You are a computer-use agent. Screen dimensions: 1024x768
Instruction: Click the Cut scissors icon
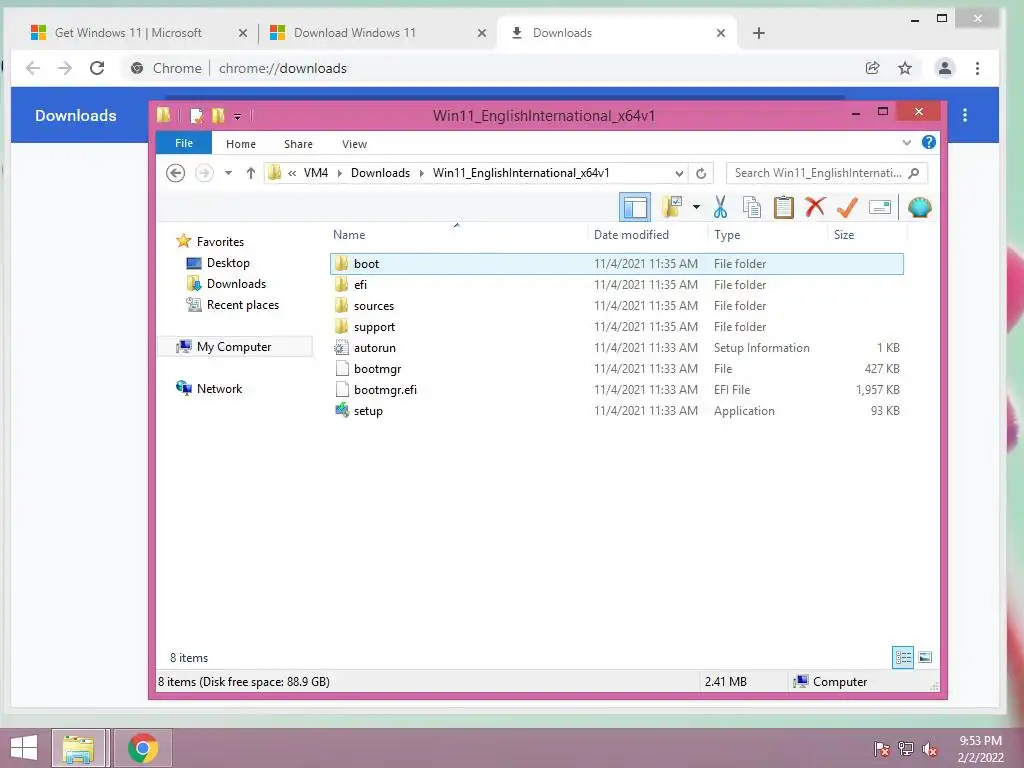(x=720, y=208)
